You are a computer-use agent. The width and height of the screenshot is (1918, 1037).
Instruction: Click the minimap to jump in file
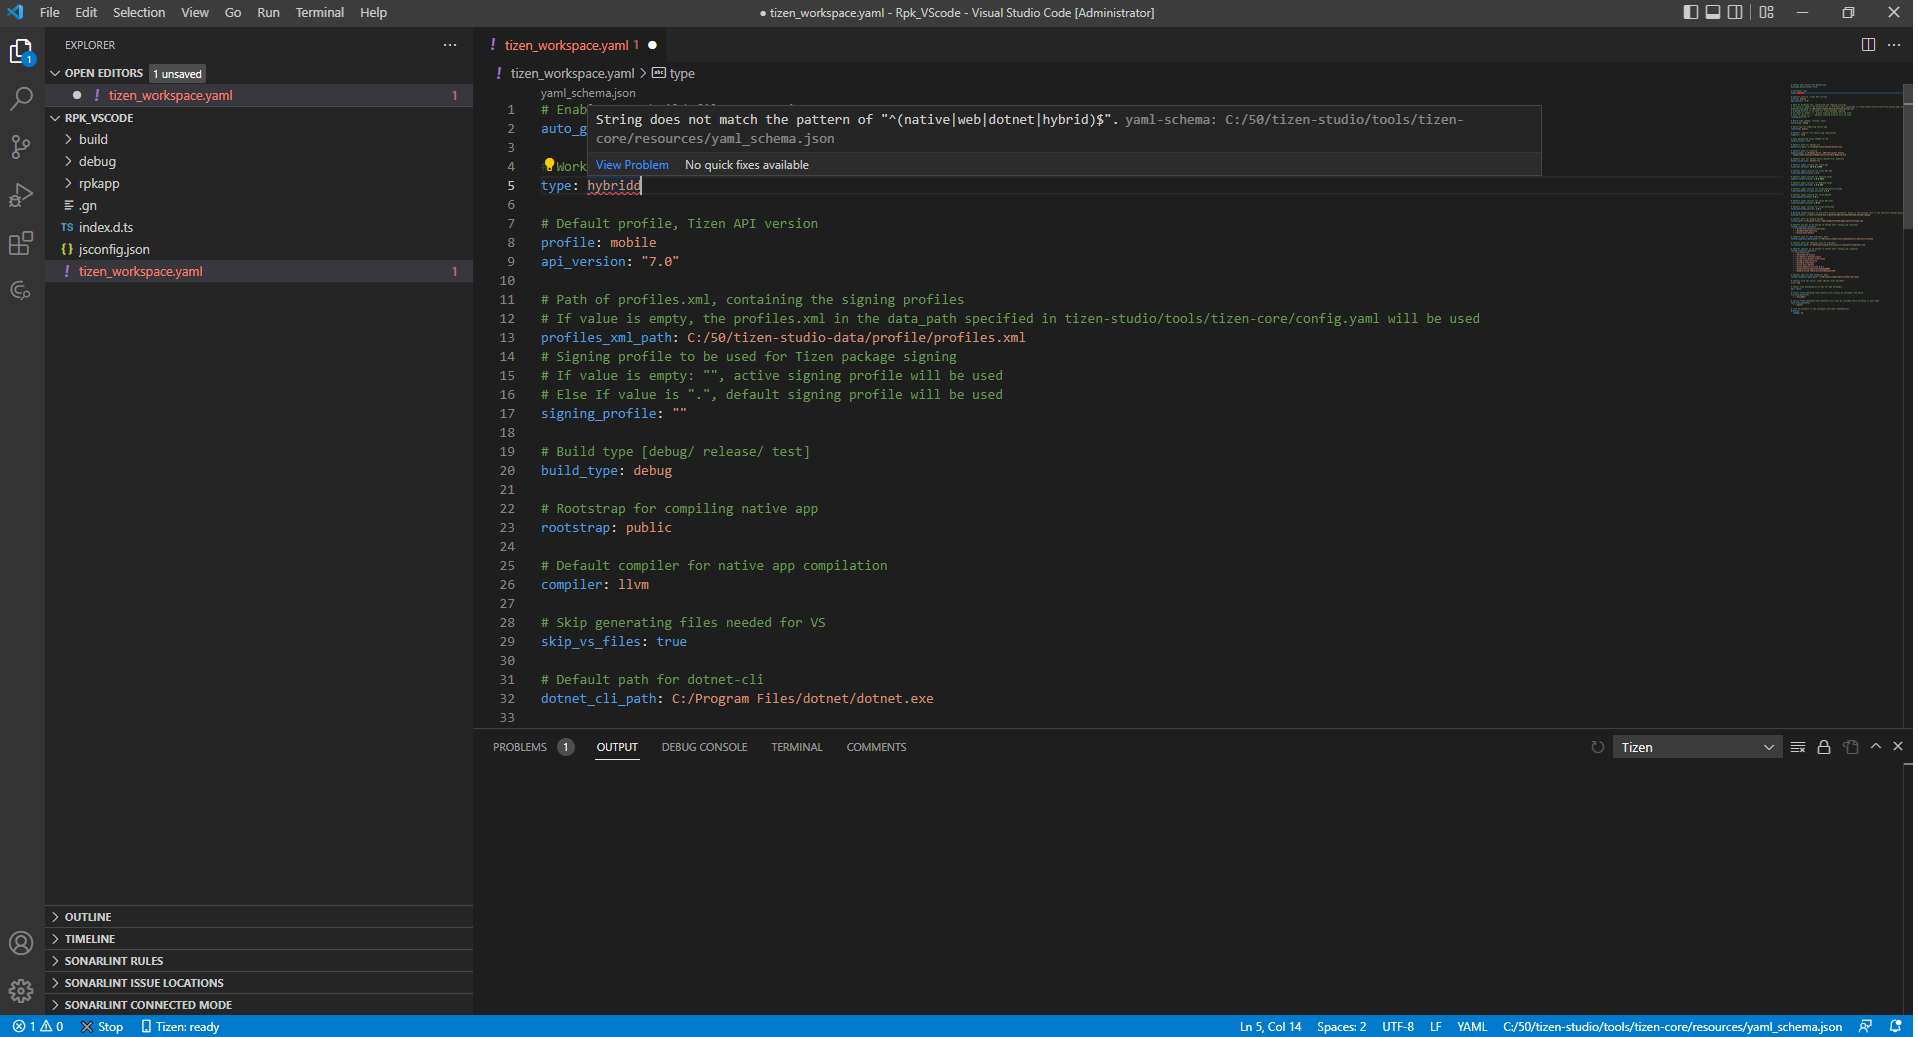coord(1845,200)
